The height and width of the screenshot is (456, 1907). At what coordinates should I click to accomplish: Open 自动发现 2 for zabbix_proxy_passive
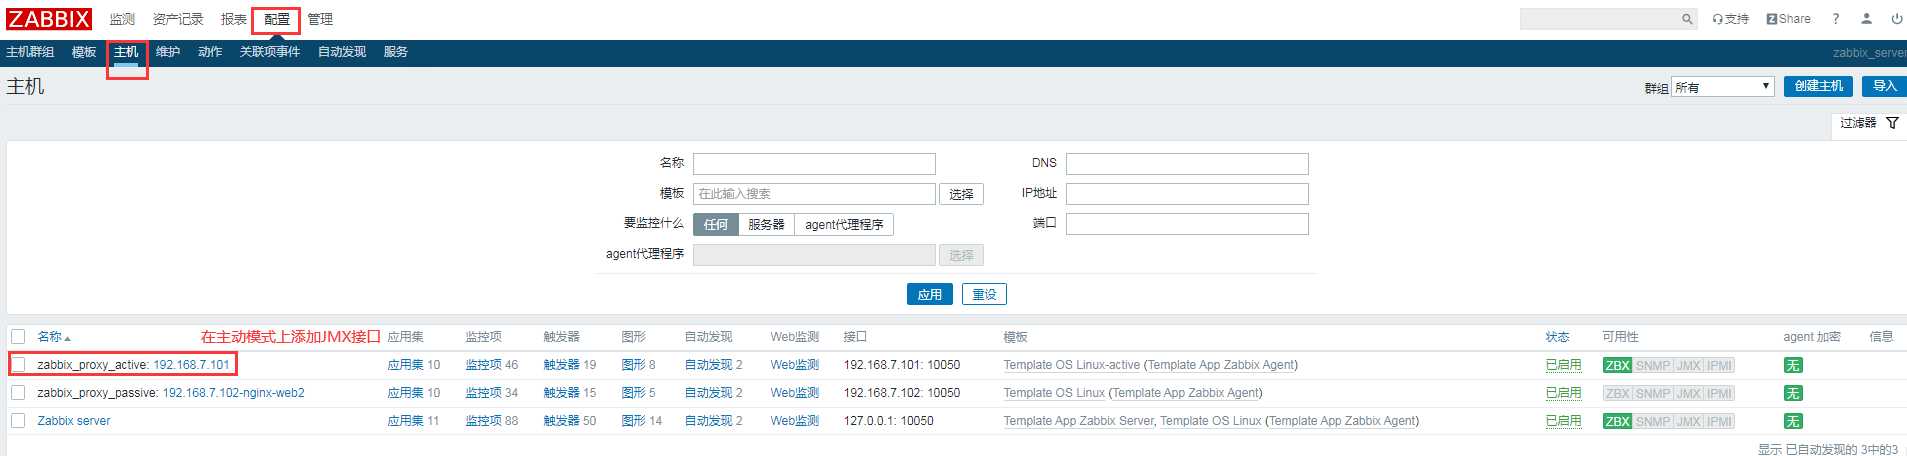(708, 393)
